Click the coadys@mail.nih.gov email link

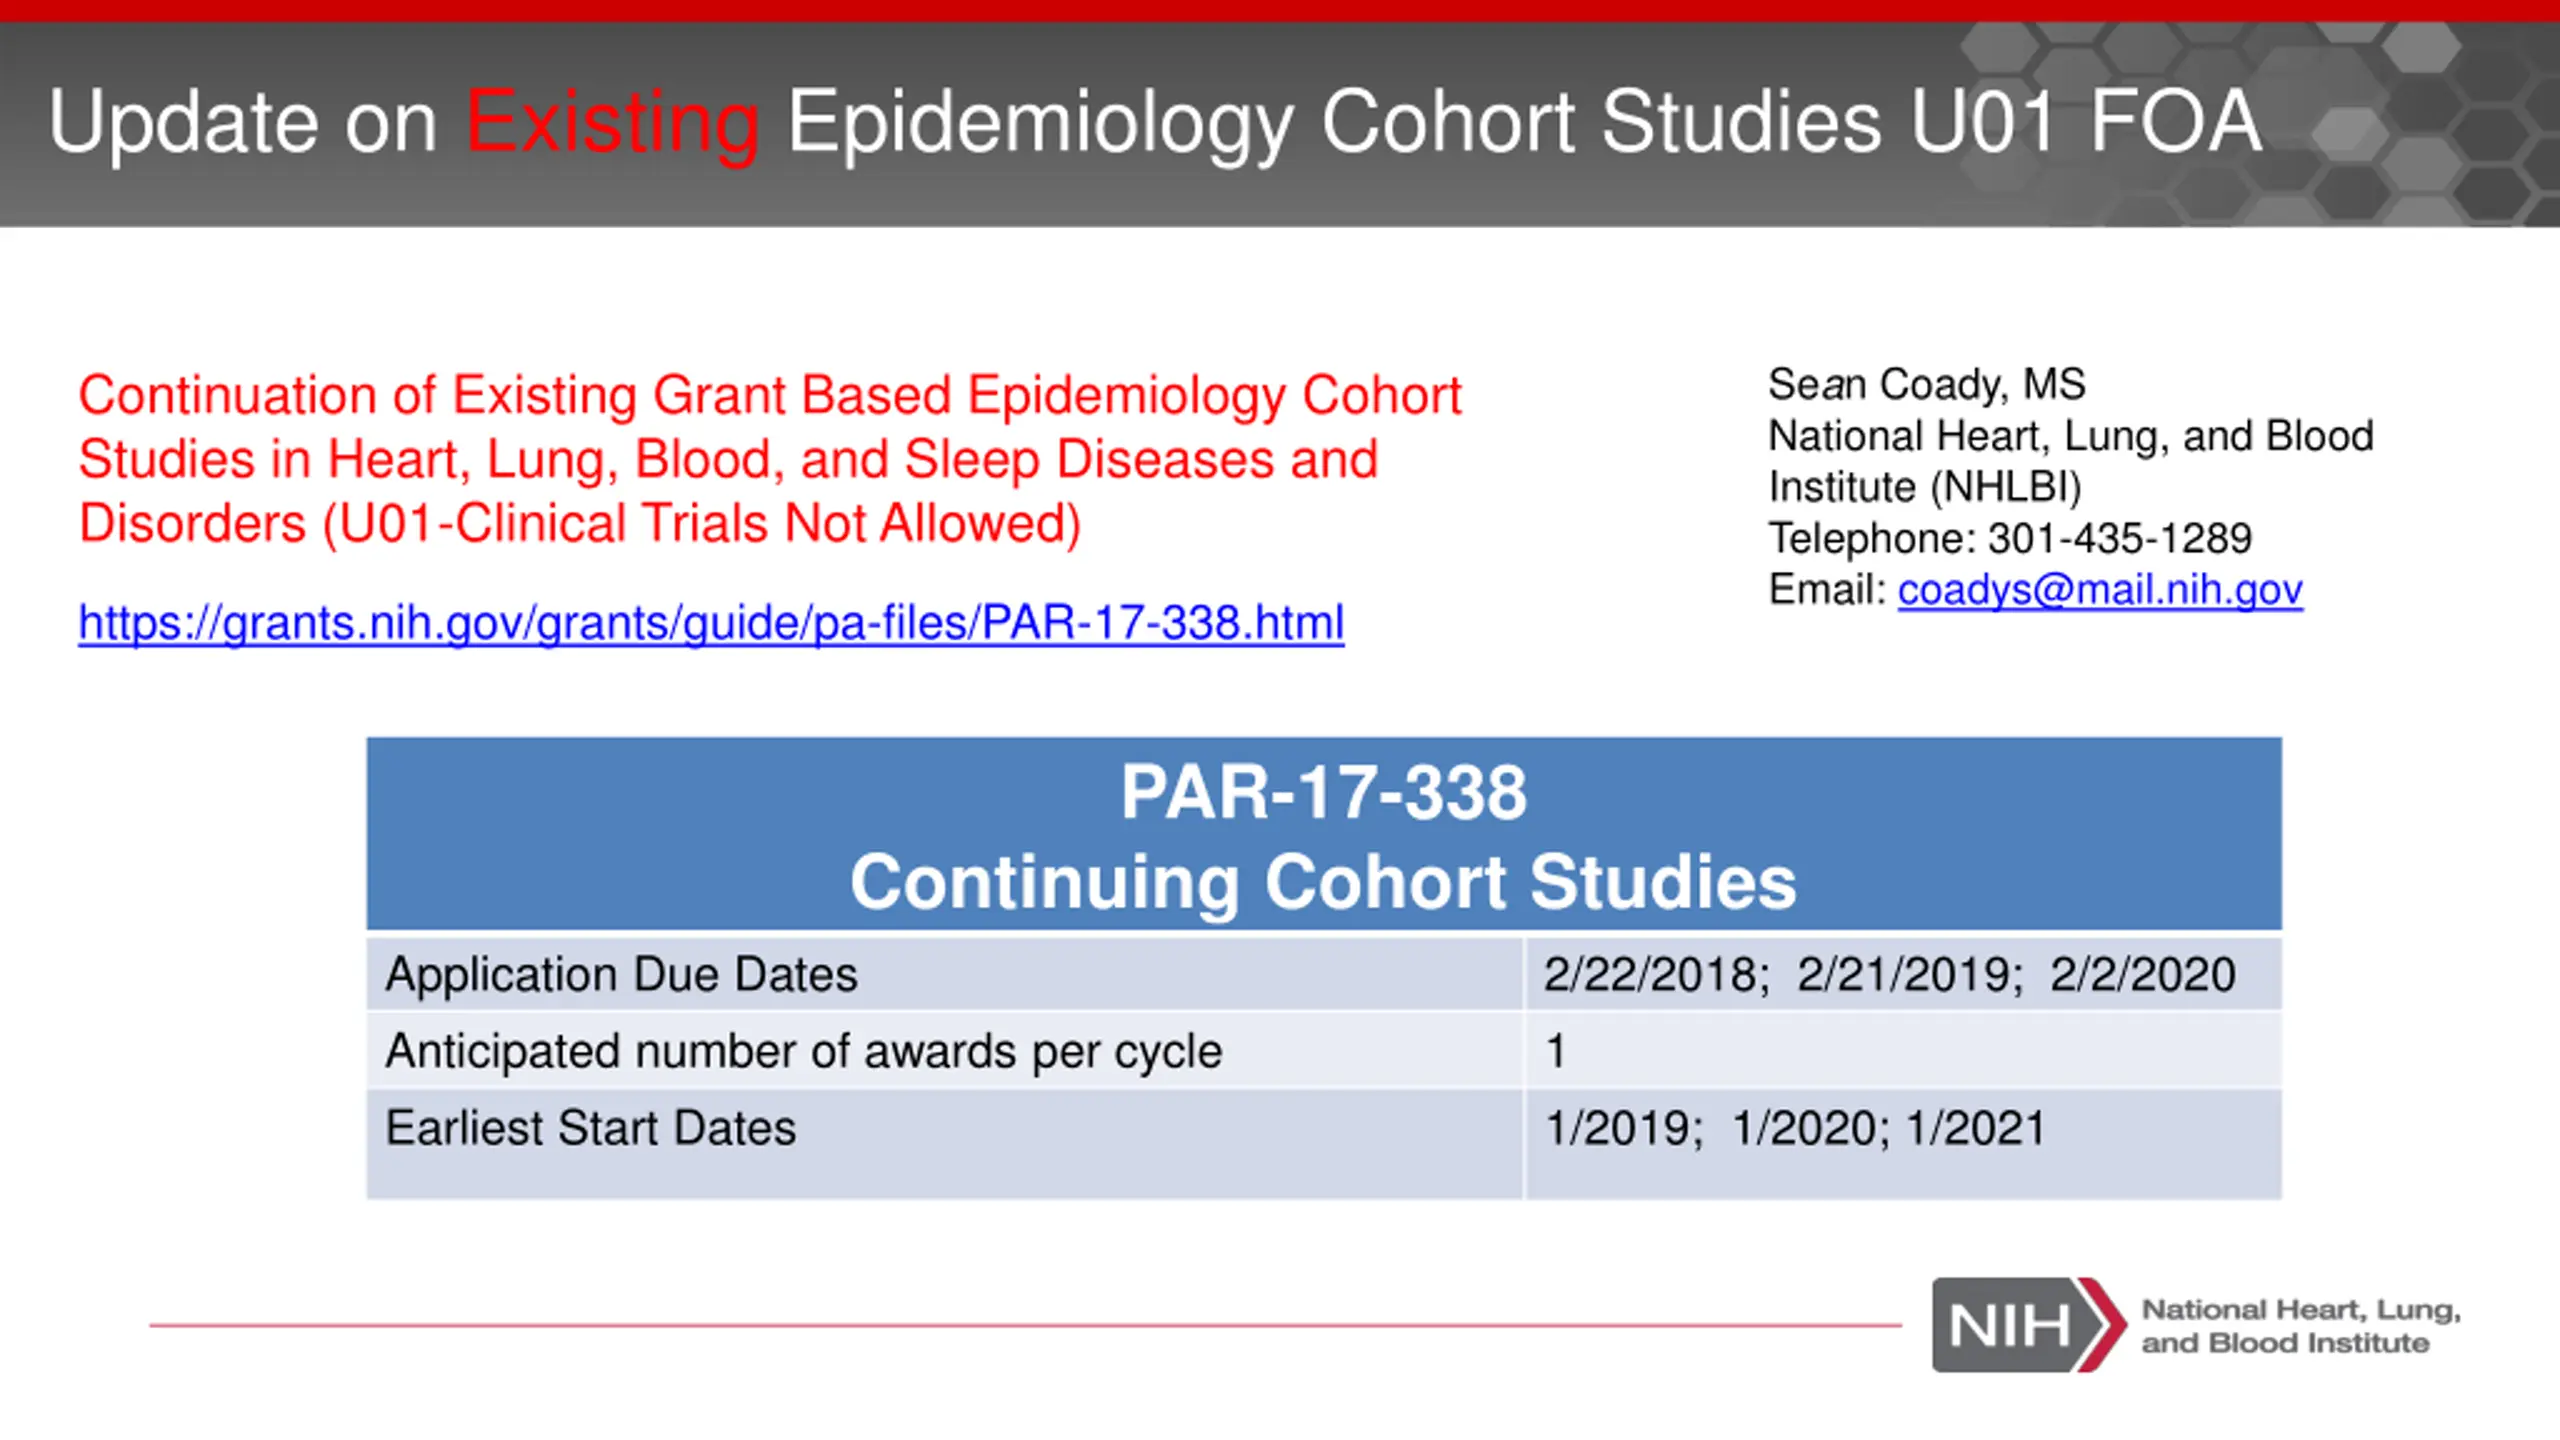(x=2100, y=590)
